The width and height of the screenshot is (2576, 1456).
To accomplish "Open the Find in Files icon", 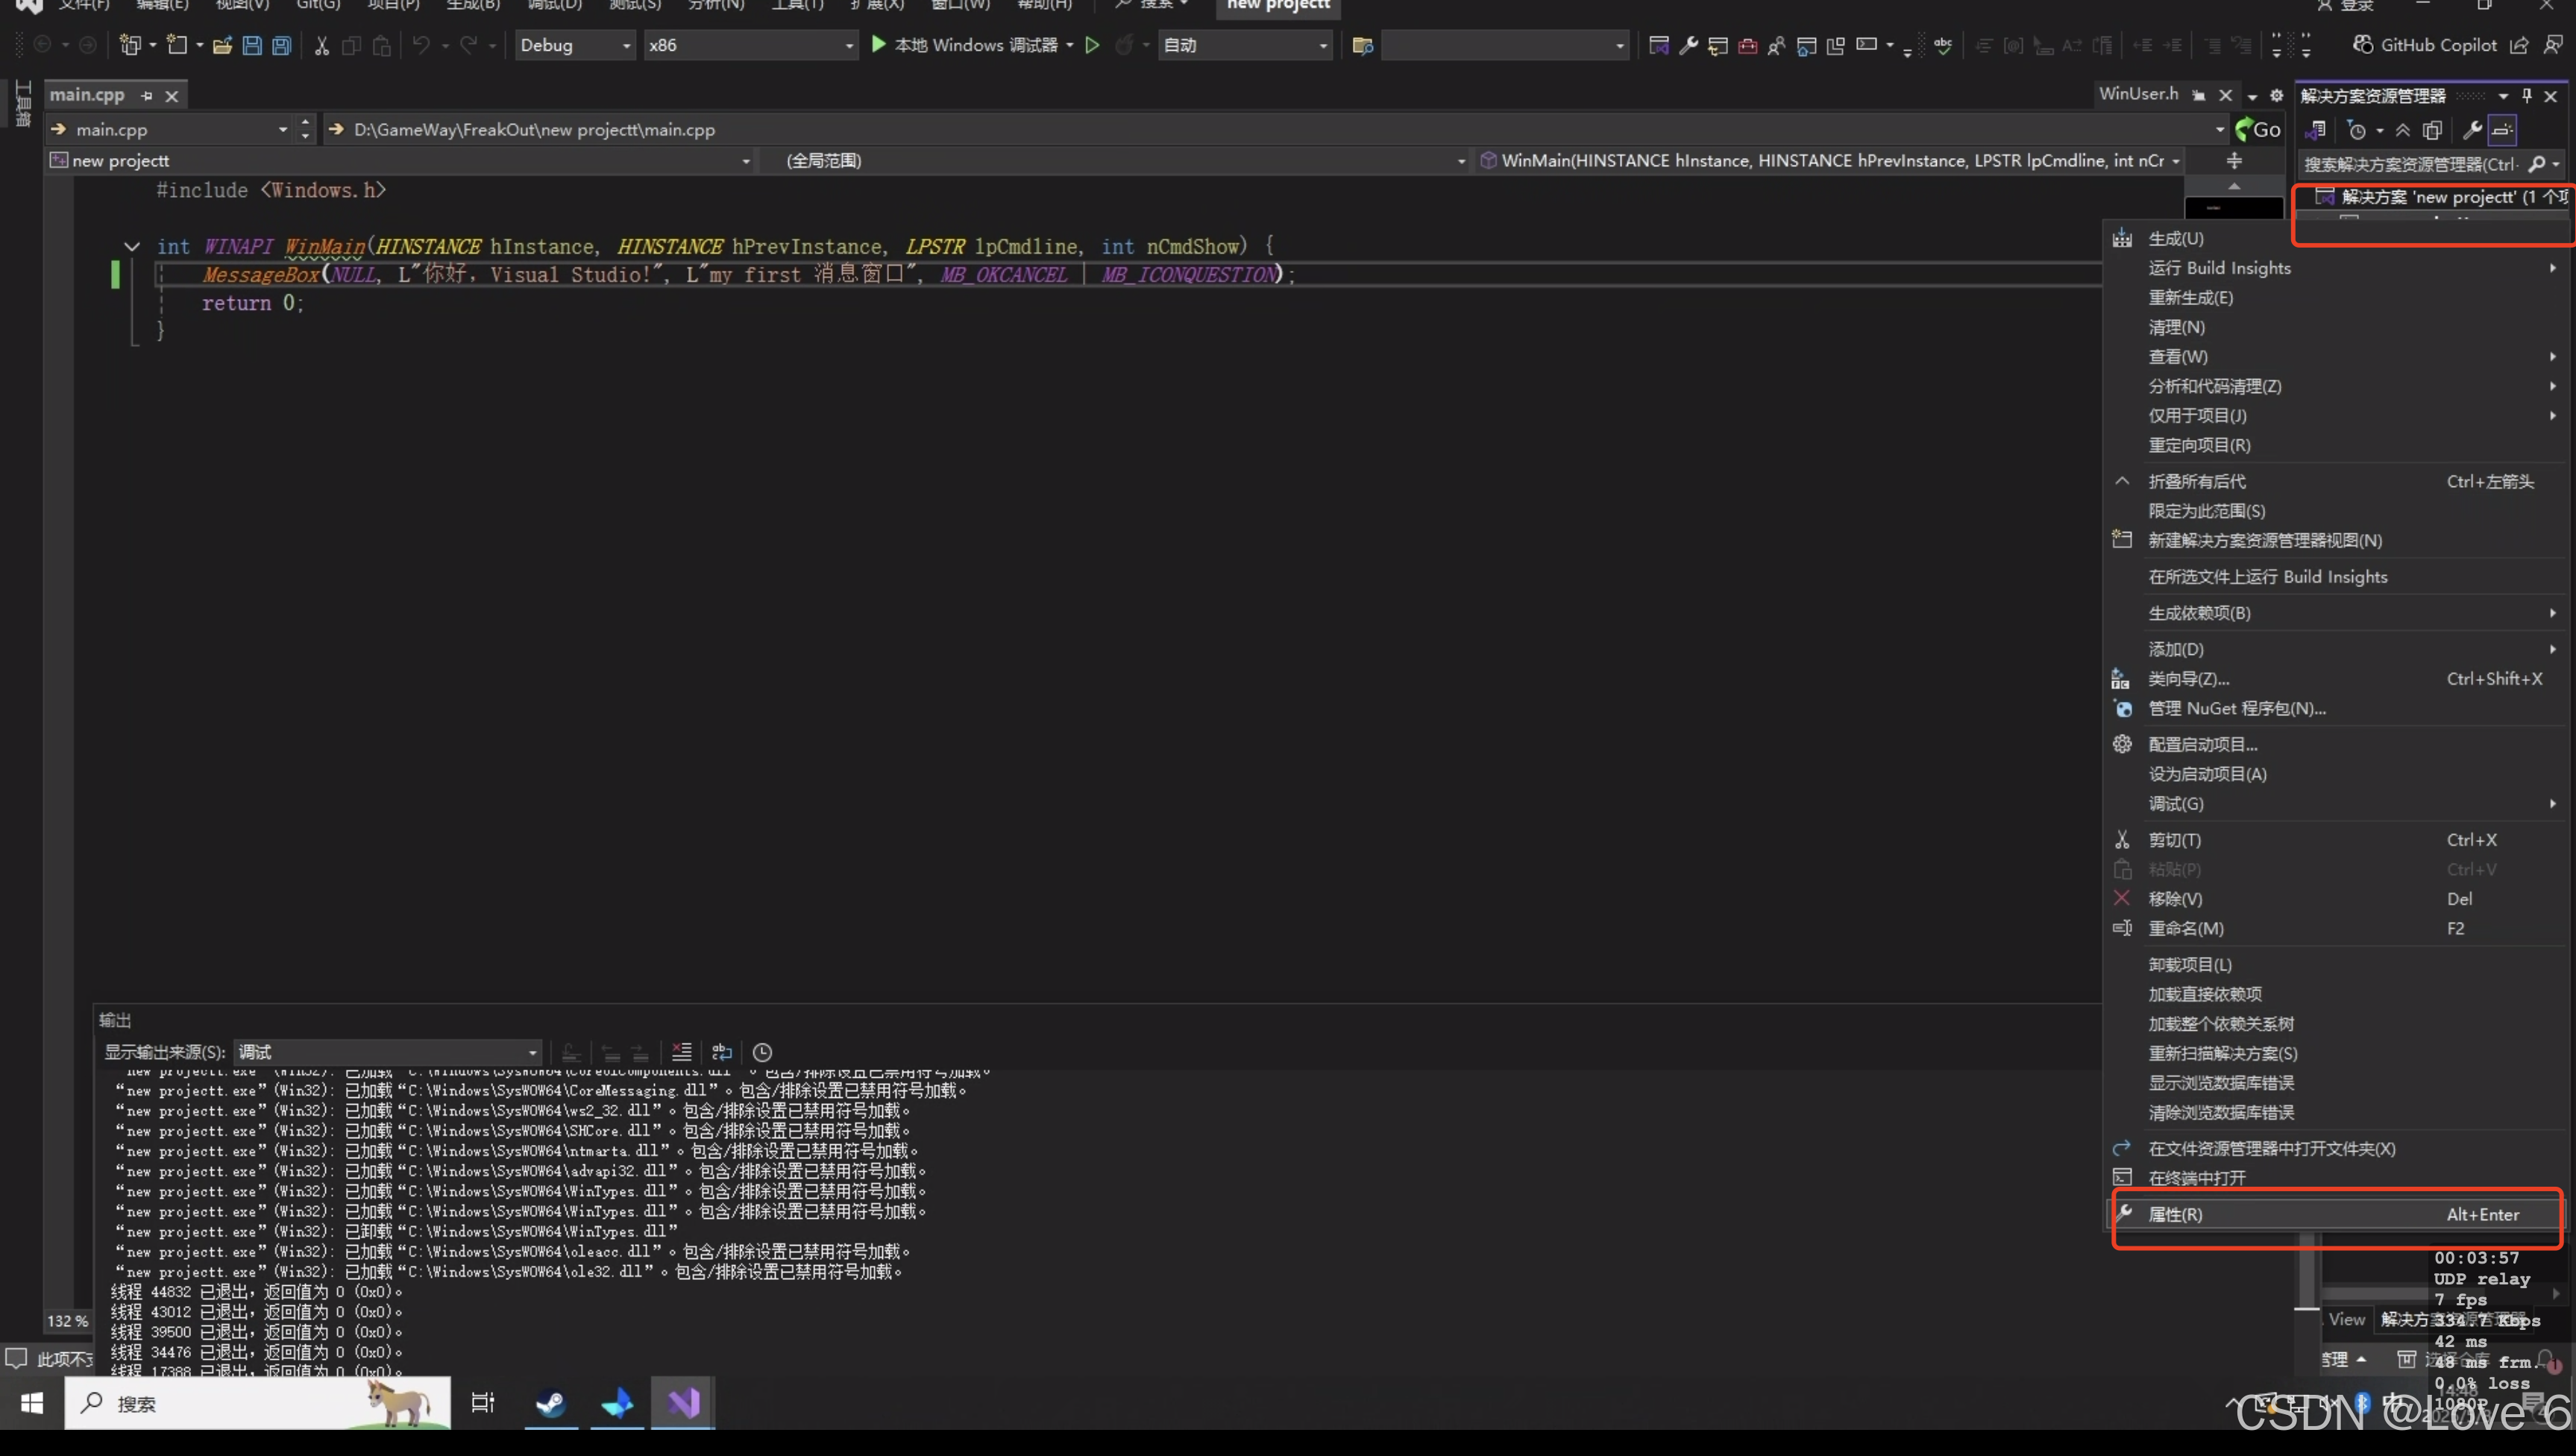I will coord(1362,45).
